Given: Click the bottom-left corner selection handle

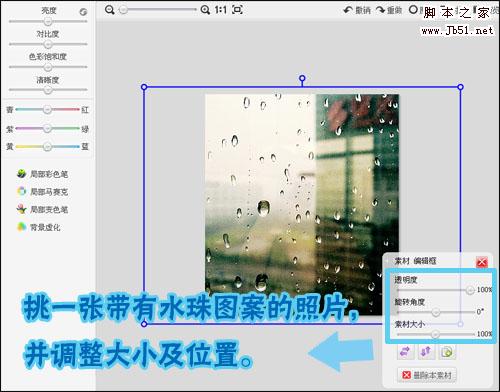Looking at the screenshot, I should pyautogui.click(x=144, y=324).
